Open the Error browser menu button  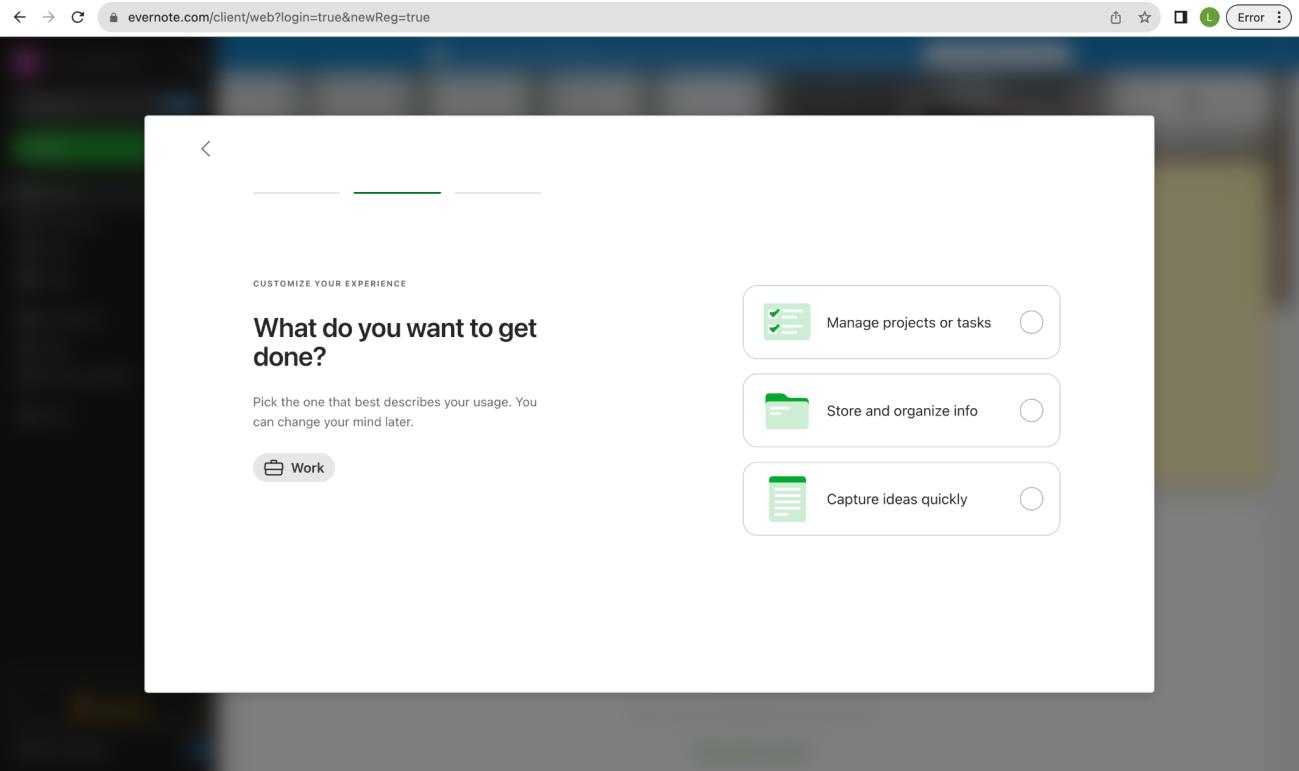pyautogui.click(x=1260, y=17)
